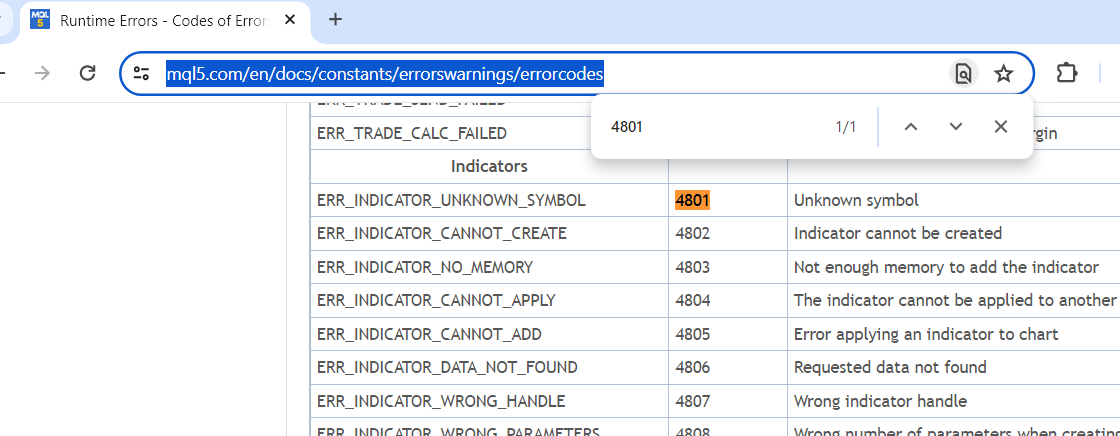Viewport: 1120px width, 436px height.
Task: Click code value 4802
Action: coord(693,234)
